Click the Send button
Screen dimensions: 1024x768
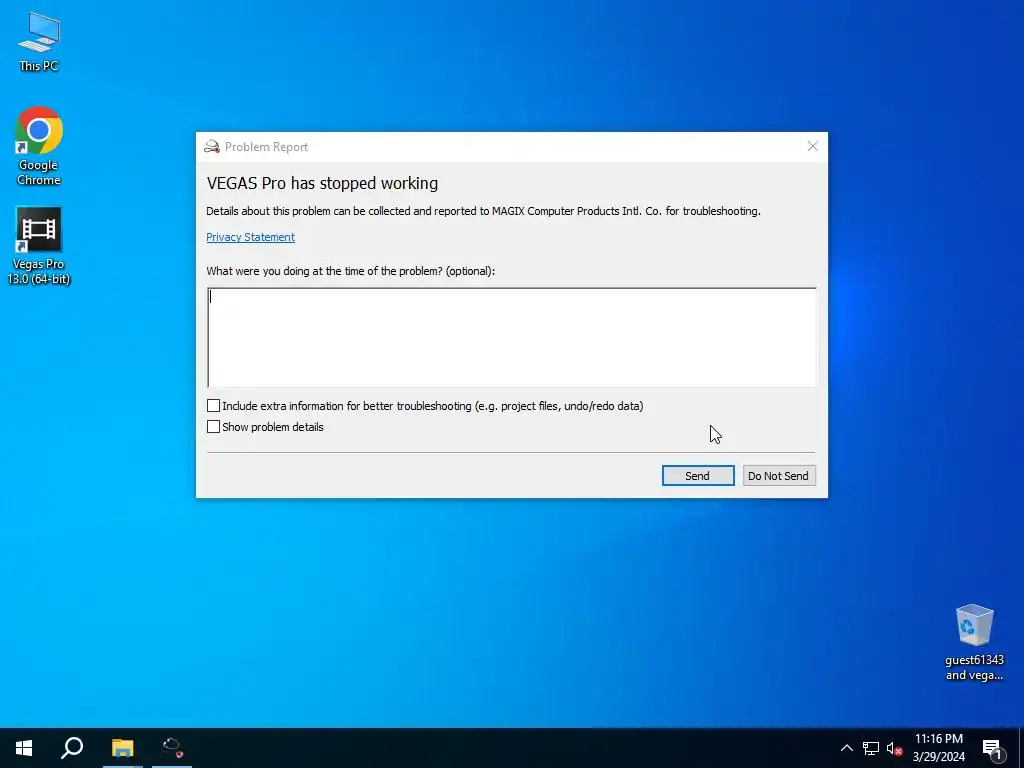click(697, 475)
